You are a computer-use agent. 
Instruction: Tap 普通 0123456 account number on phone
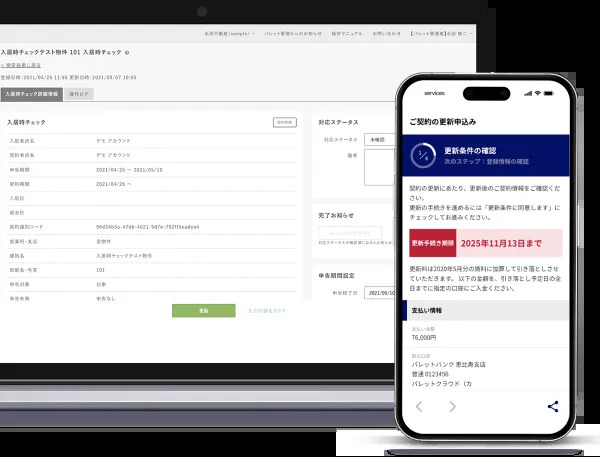click(x=430, y=374)
